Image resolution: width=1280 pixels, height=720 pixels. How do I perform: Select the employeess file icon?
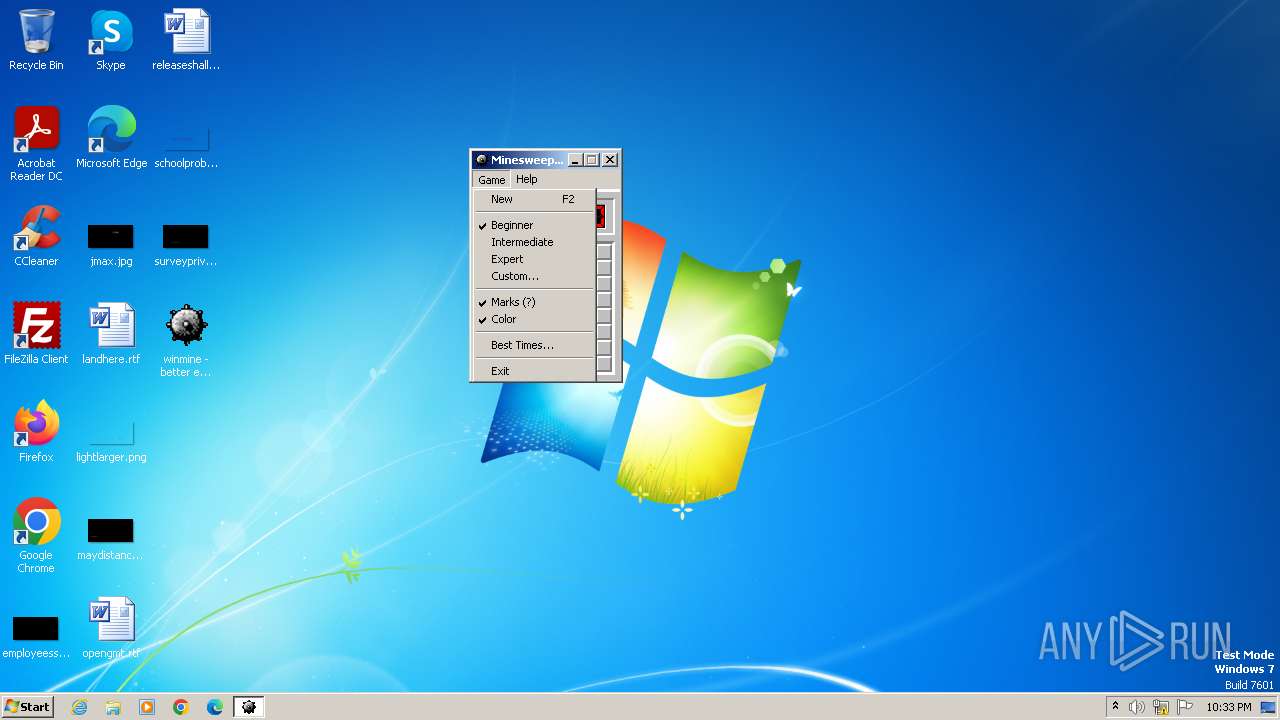click(x=36, y=637)
